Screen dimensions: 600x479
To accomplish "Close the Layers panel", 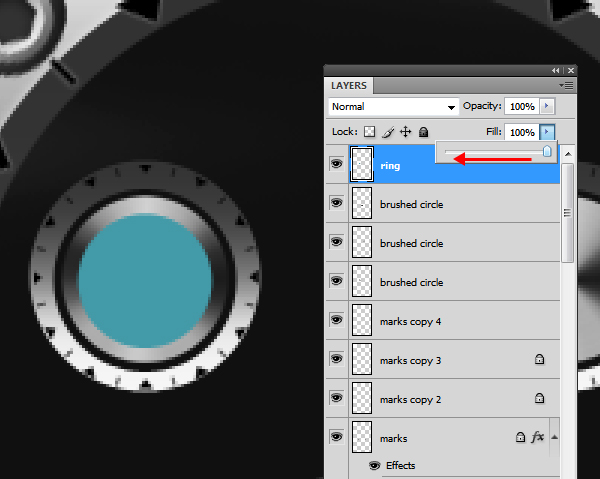I will pyautogui.click(x=571, y=70).
